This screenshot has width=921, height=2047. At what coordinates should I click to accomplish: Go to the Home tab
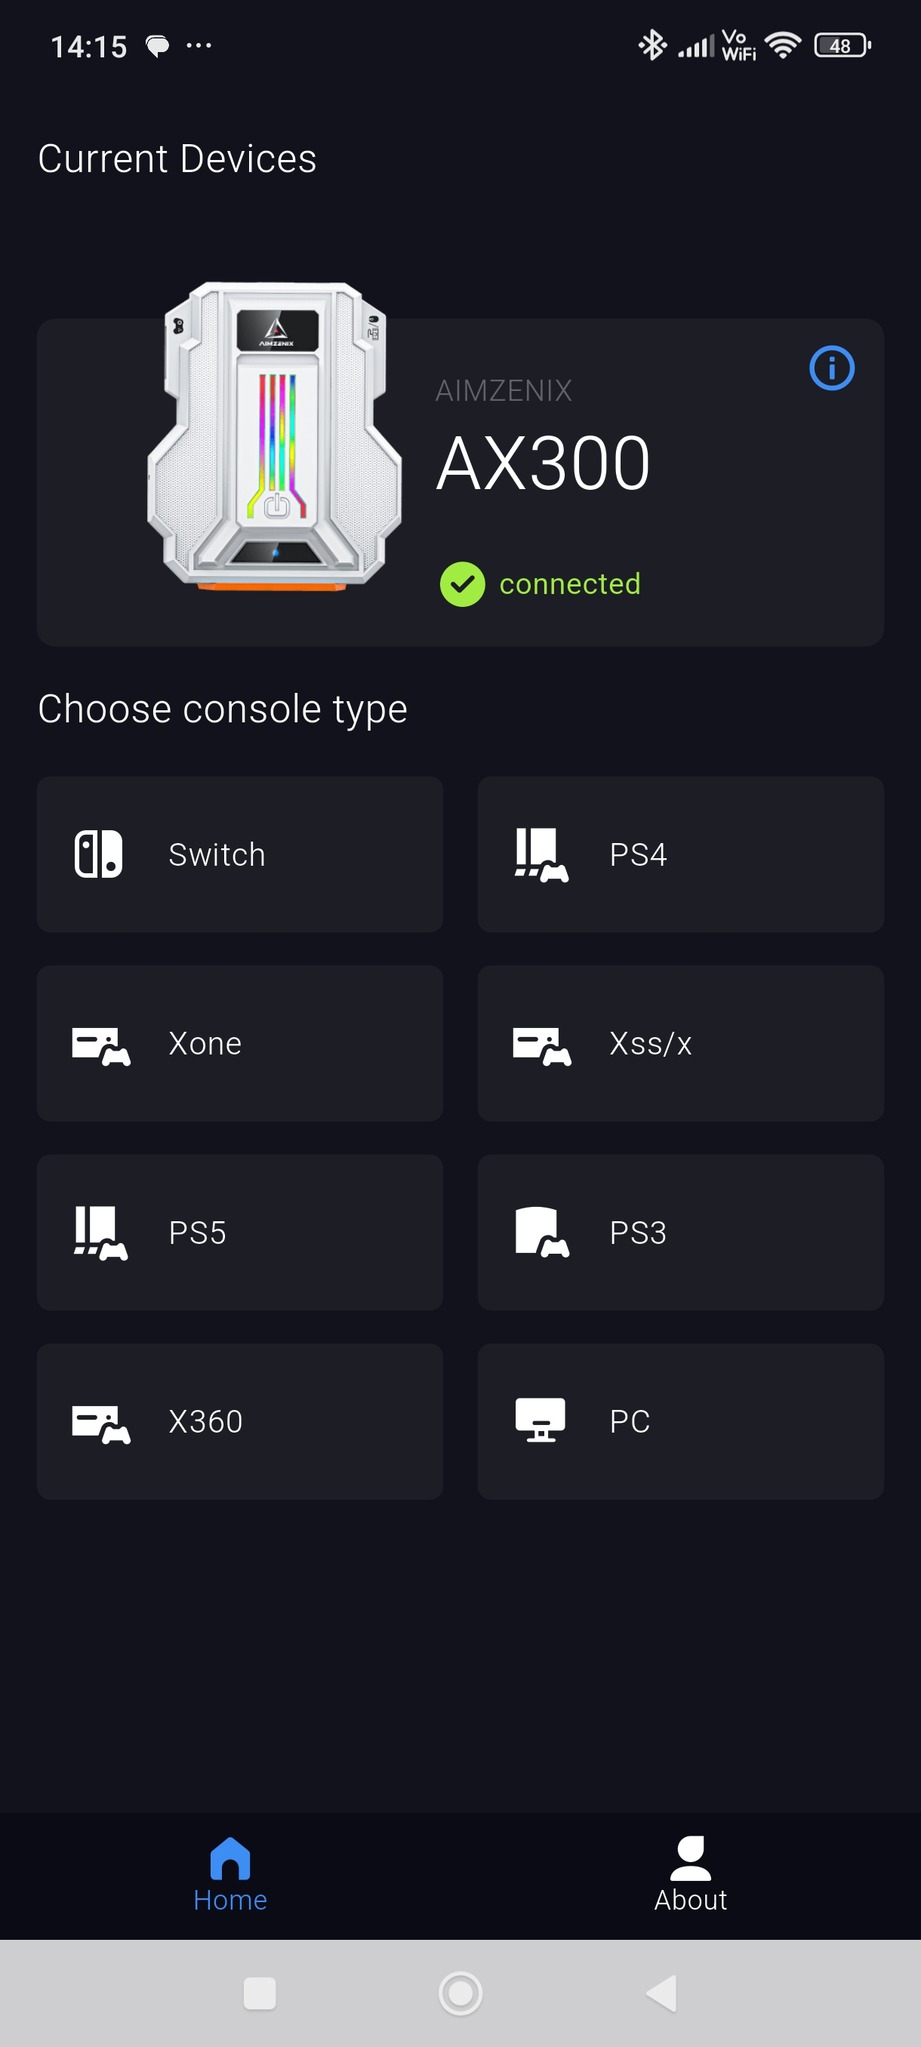(x=230, y=1875)
